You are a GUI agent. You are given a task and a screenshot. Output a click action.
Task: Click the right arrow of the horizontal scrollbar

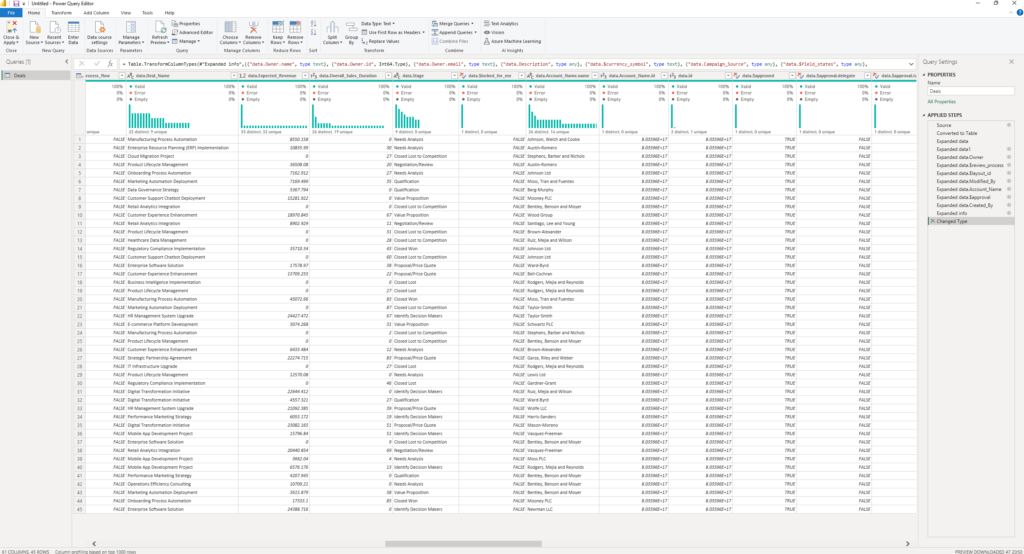(907, 544)
